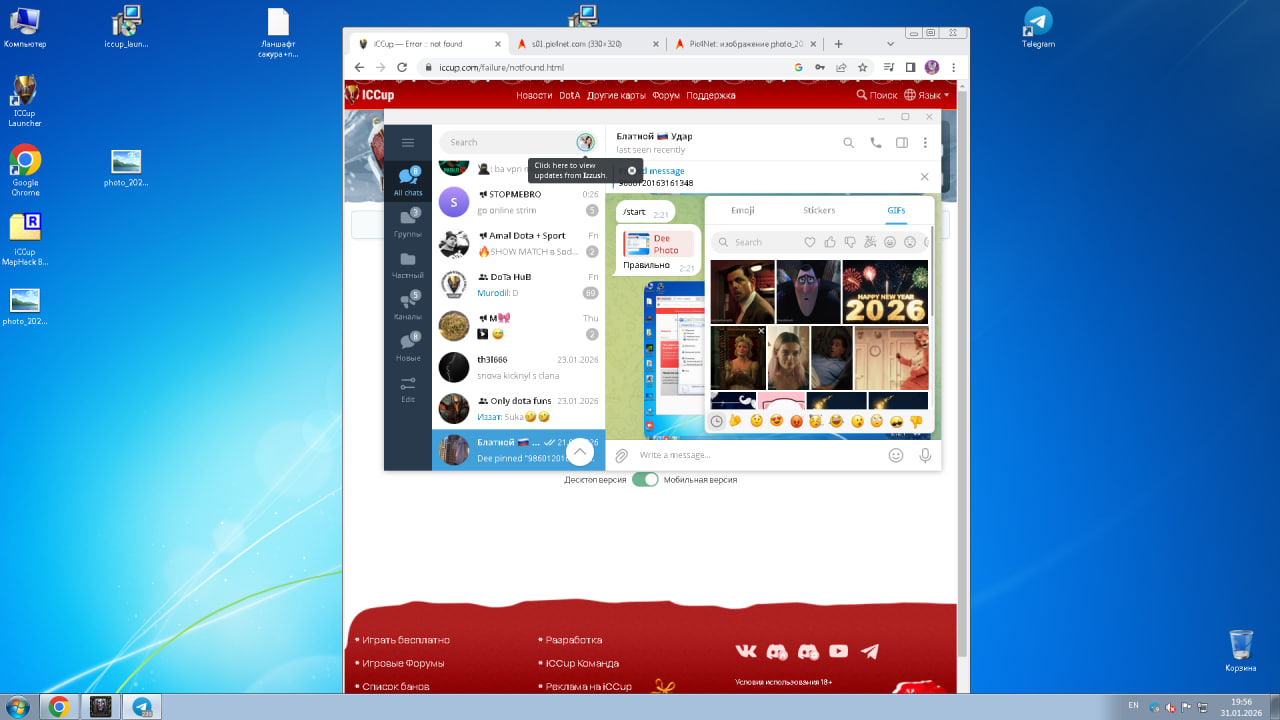
Task: Open the Telegram hamburger main menu
Action: tap(408, 143)
